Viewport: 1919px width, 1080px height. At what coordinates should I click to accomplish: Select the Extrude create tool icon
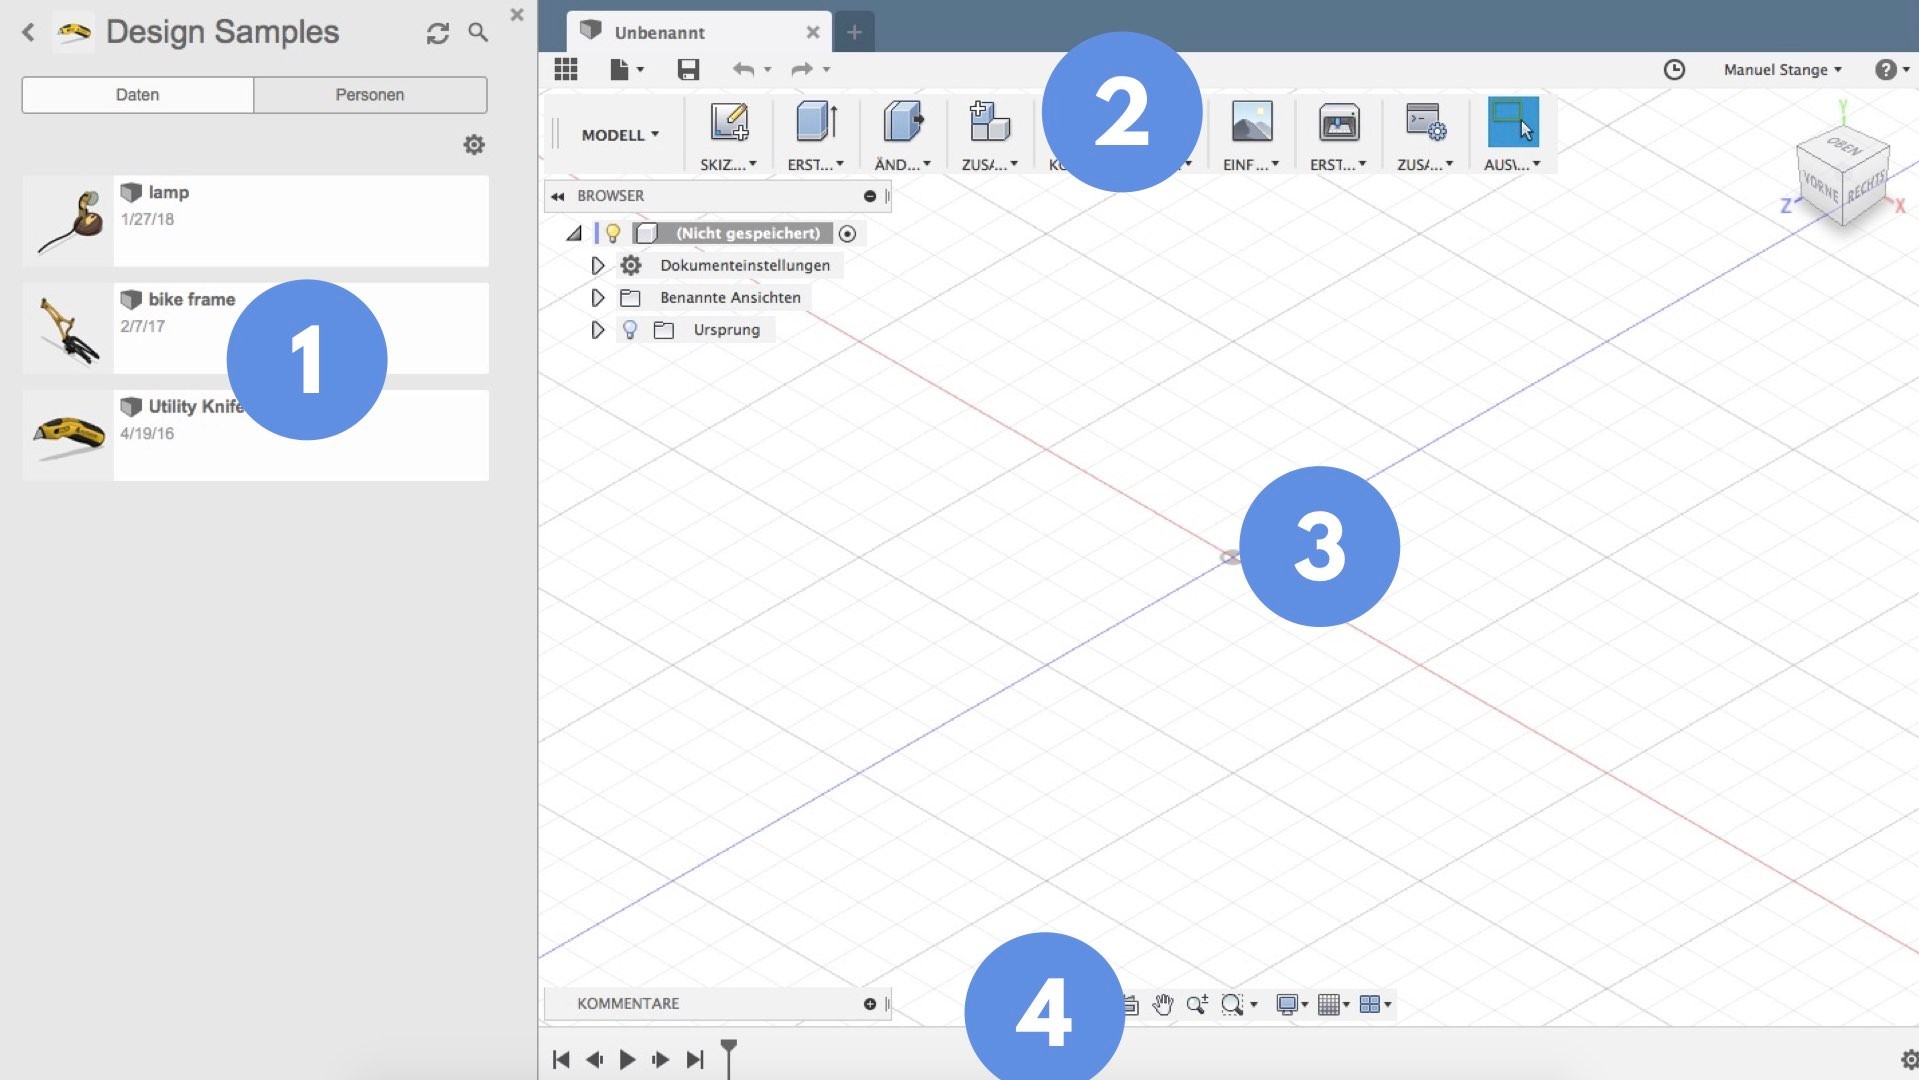pos(816,122)
